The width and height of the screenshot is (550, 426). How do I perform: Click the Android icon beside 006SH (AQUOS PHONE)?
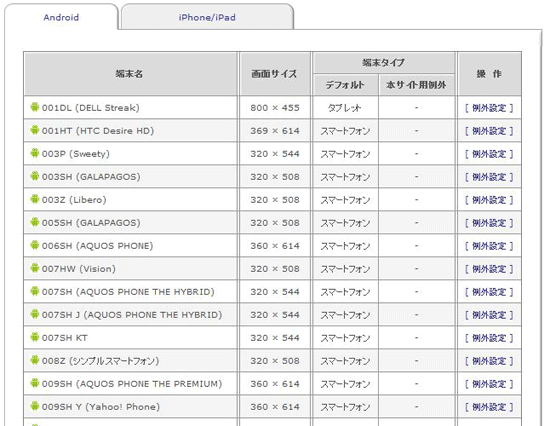(34, 245)
